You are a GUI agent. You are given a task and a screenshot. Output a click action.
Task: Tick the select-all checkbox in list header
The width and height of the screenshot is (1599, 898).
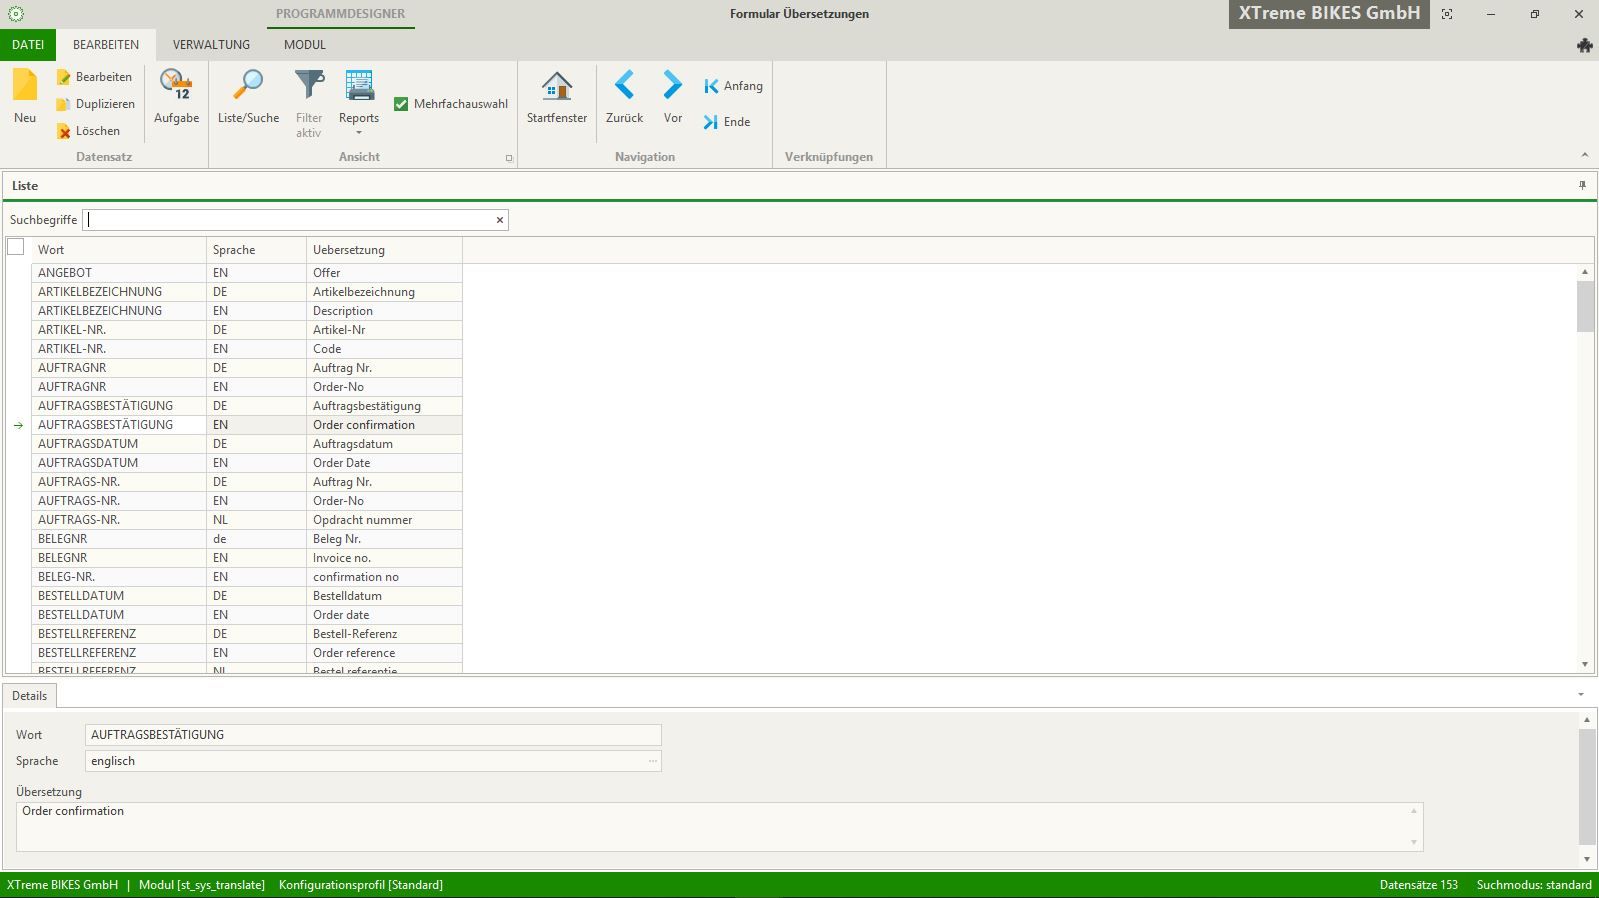point(16,247)
